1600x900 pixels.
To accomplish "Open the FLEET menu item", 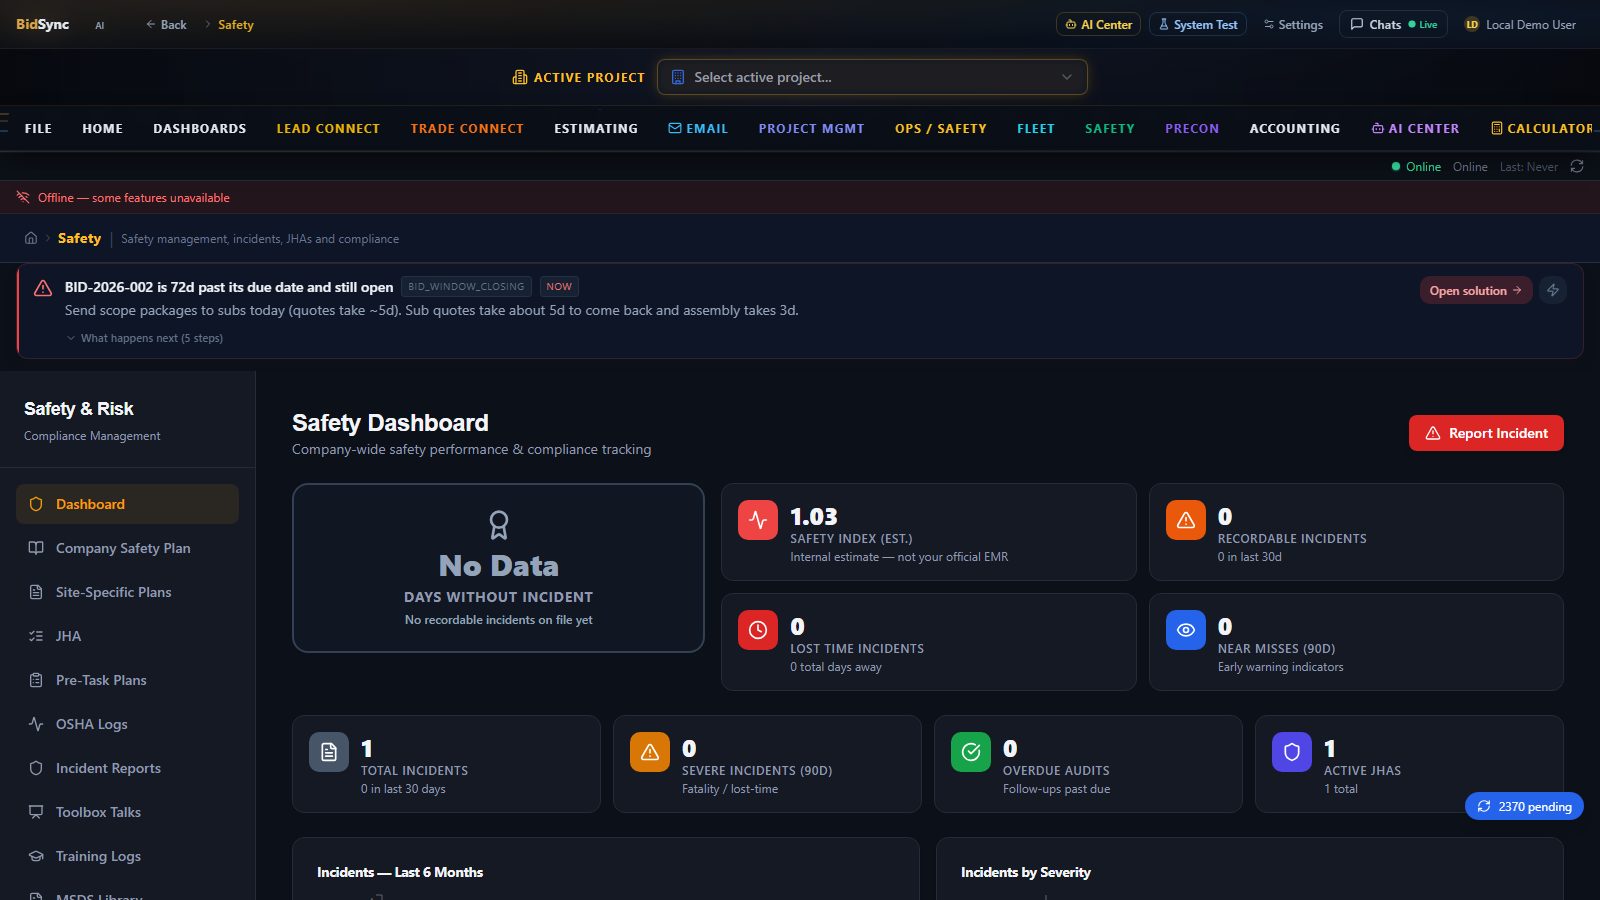I will coord(1036,128).
